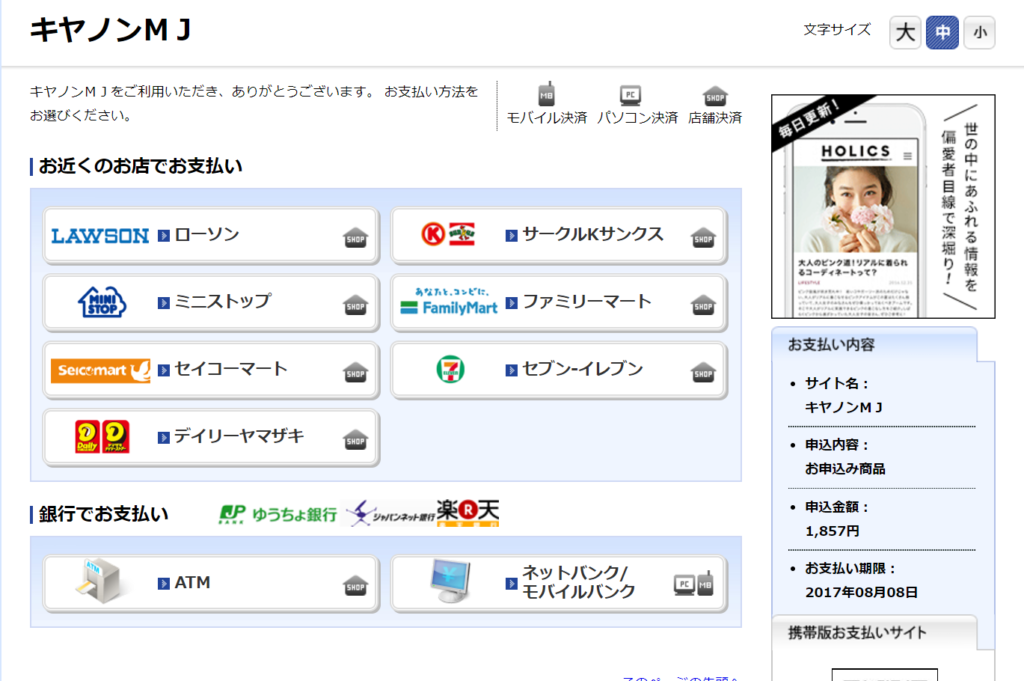Set text size to medium (中)
Viewport: 1024px width, 681px height.
(x=942, y=32)
